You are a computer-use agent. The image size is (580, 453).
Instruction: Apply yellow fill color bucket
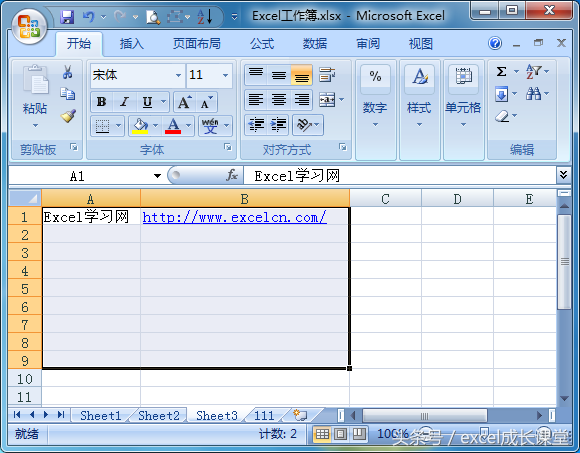[140, 126]
